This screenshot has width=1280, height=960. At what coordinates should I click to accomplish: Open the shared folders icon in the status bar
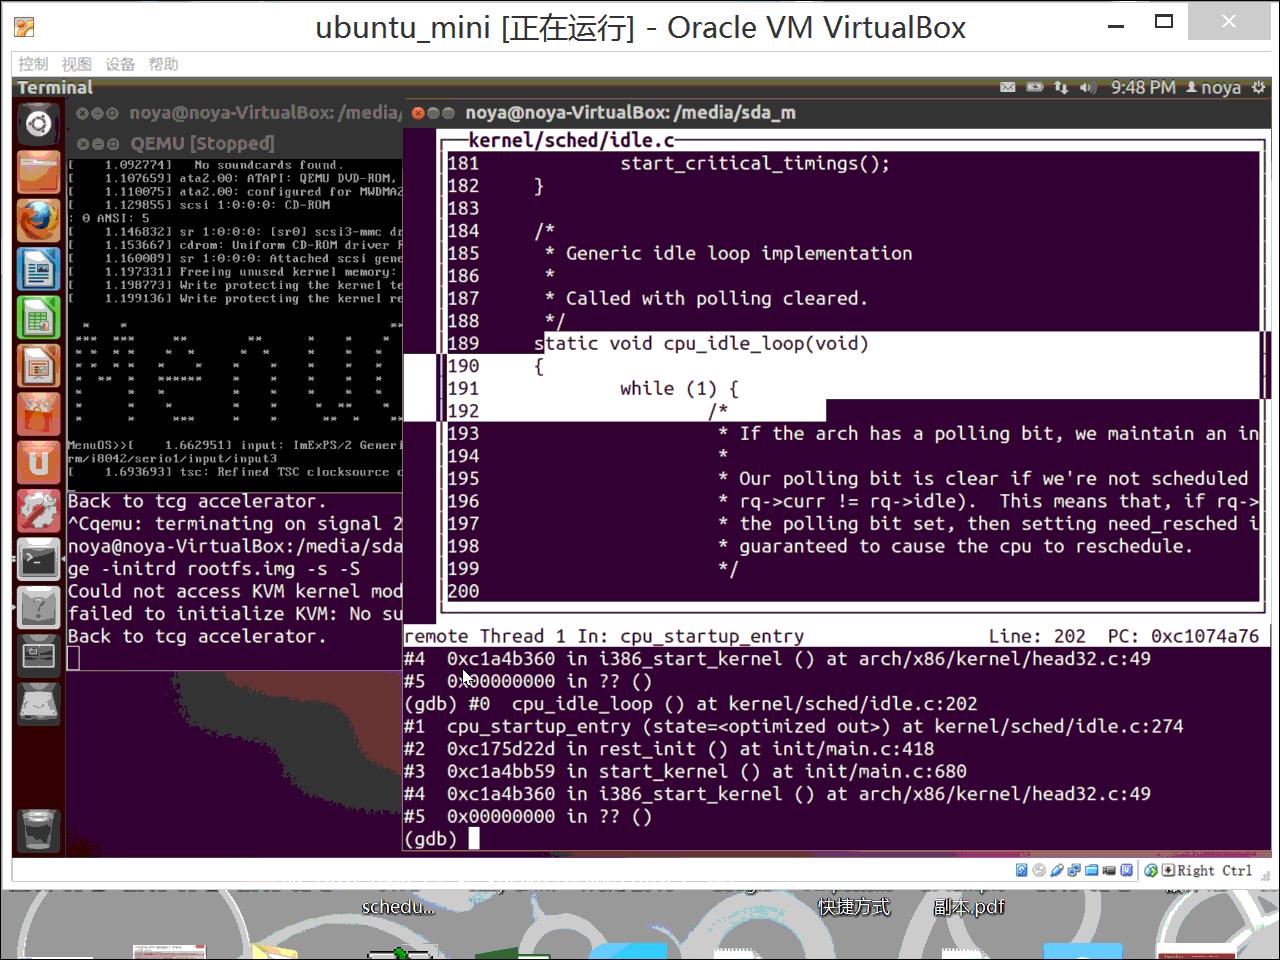[1090, 870]
